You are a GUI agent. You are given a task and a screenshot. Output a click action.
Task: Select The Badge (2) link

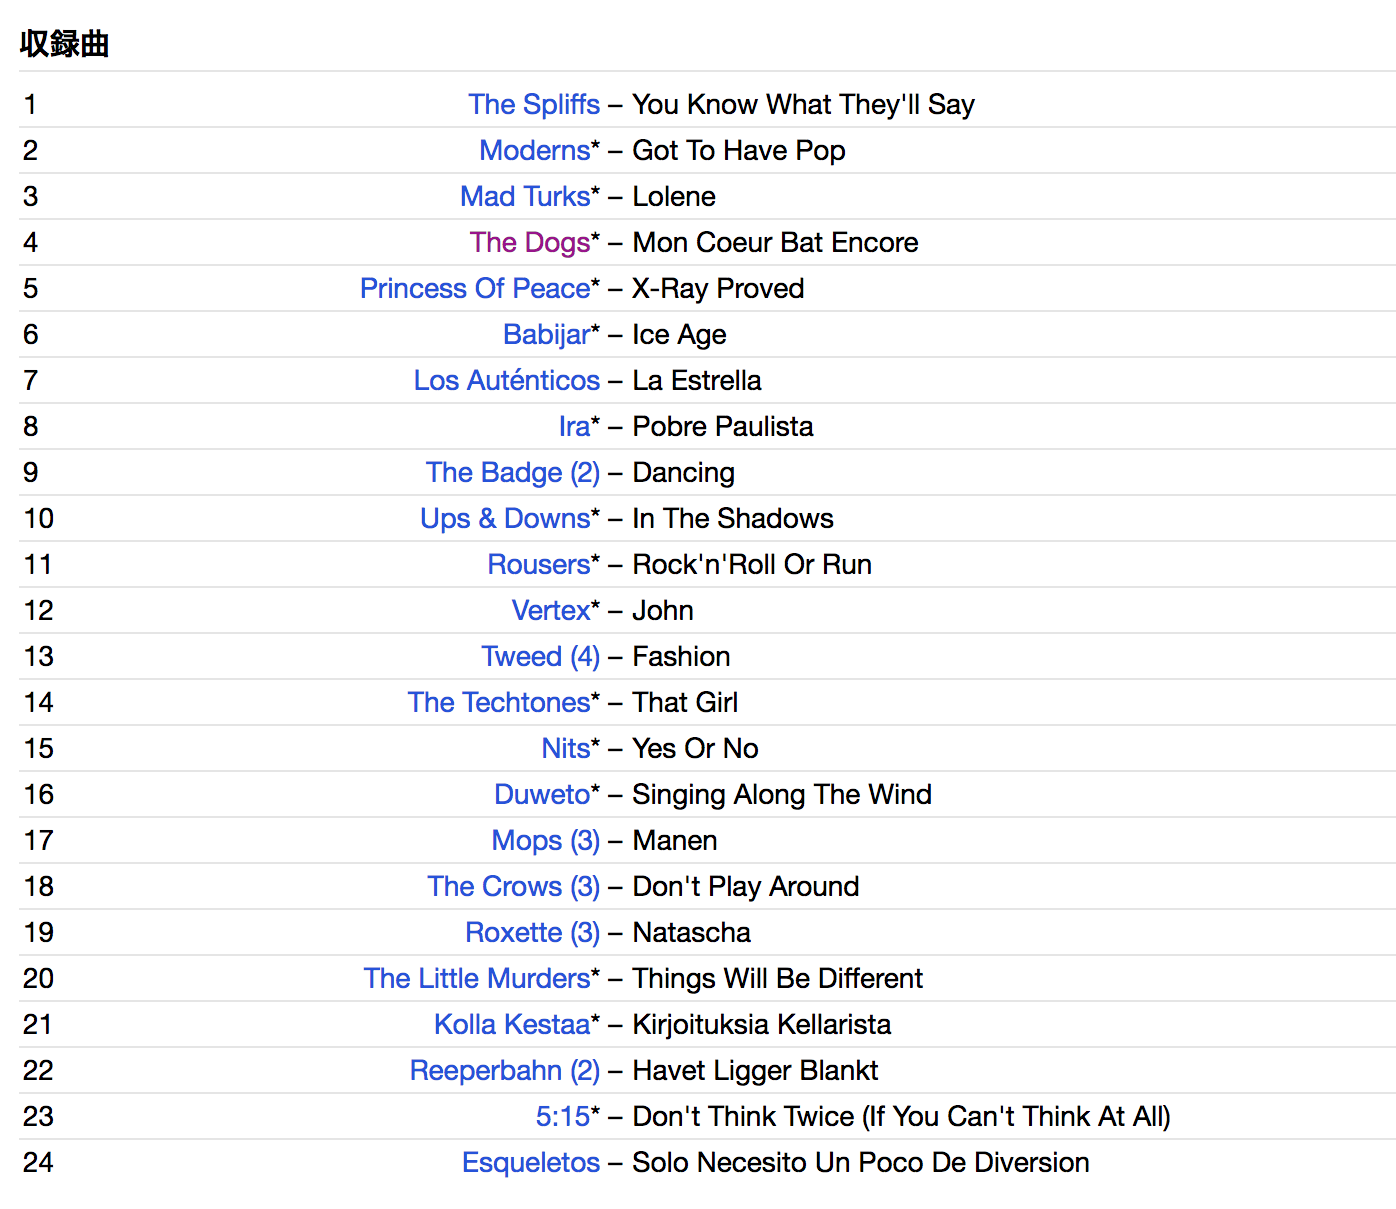pyautogui.click(x=513, y=472)
